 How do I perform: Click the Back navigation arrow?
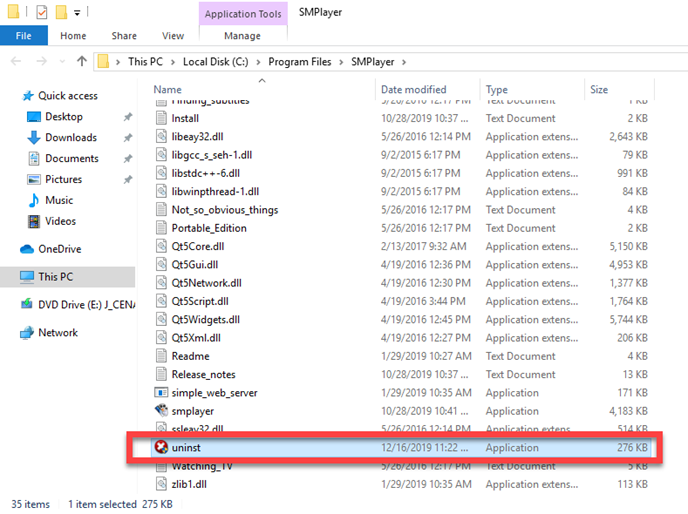click(x=16, y=61)
